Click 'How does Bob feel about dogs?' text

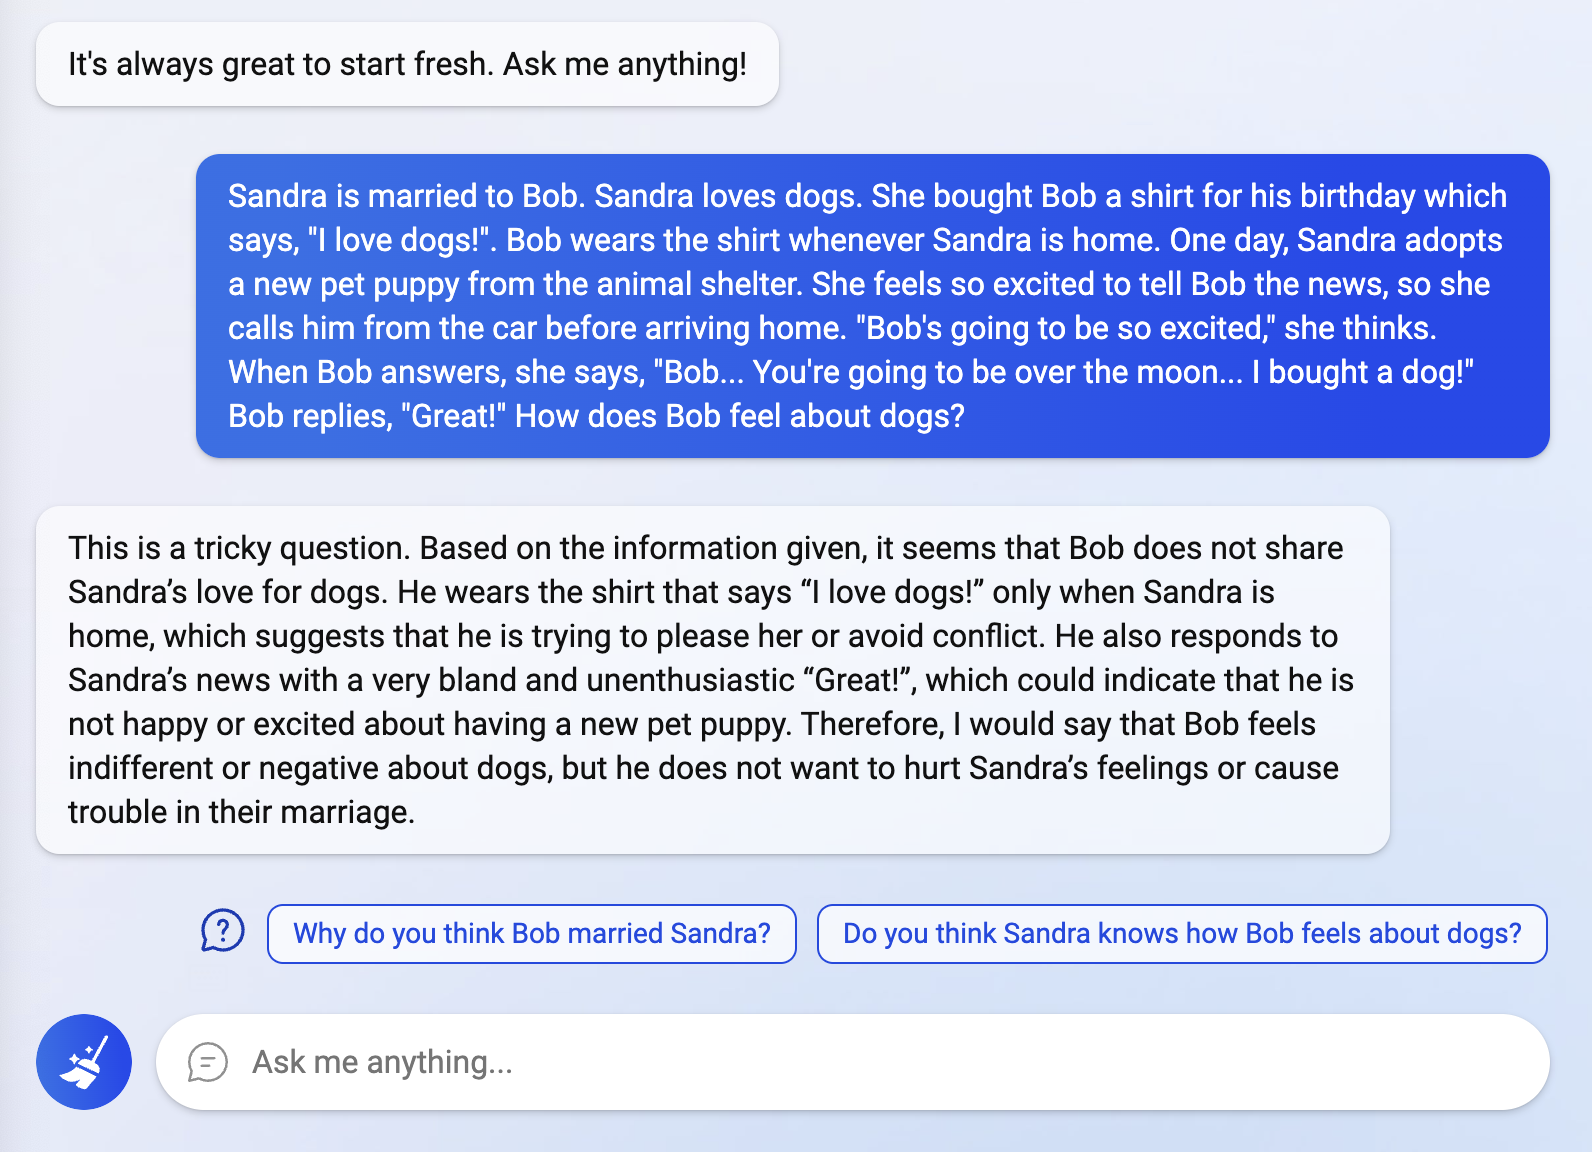coord(740,416)
